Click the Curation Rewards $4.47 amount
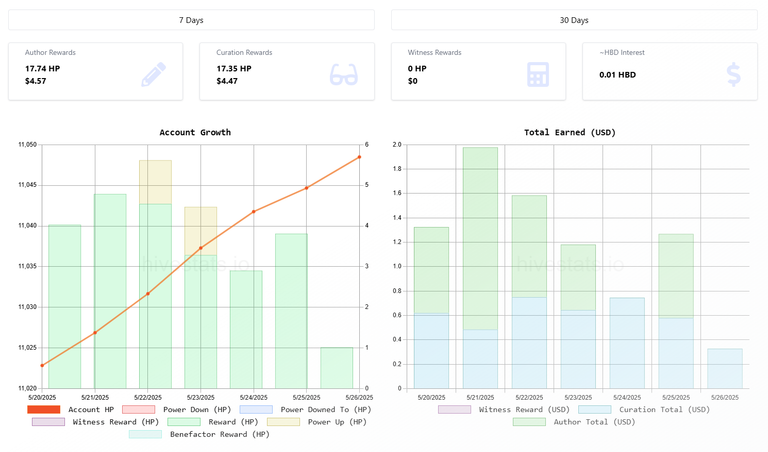The width and height of the screenshot is (768, 452). coord(227,81)
